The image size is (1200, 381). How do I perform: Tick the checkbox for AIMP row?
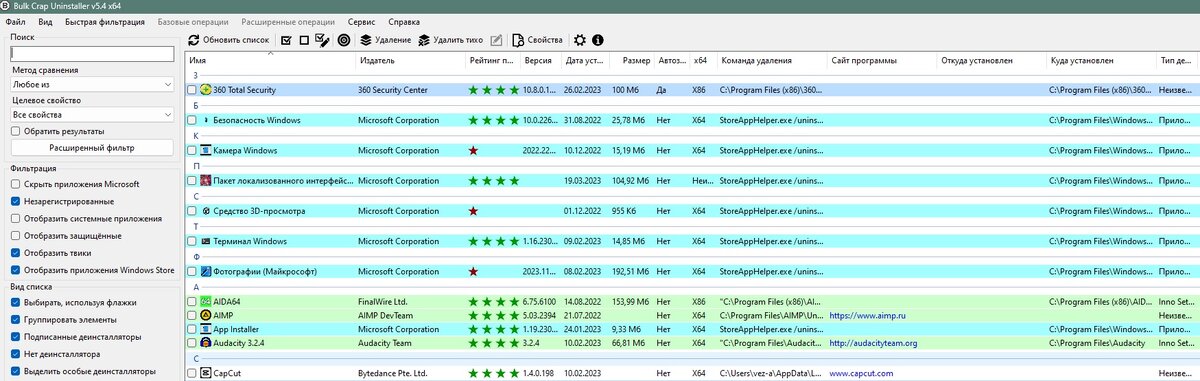[x=192, y=315]
